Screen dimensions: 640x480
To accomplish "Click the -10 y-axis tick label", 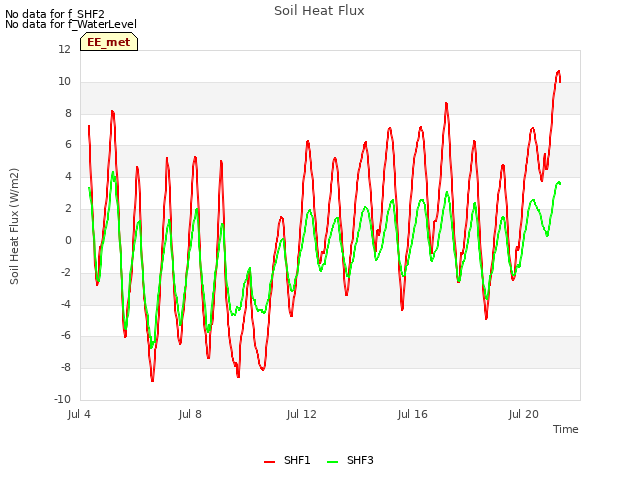I will [62, 399].
